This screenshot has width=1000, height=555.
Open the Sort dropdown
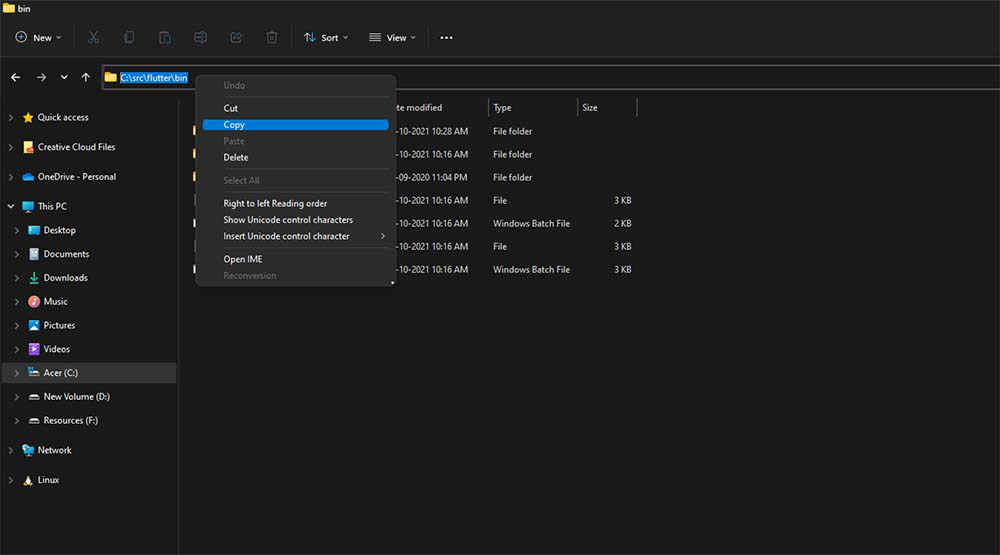pos(326,37)
